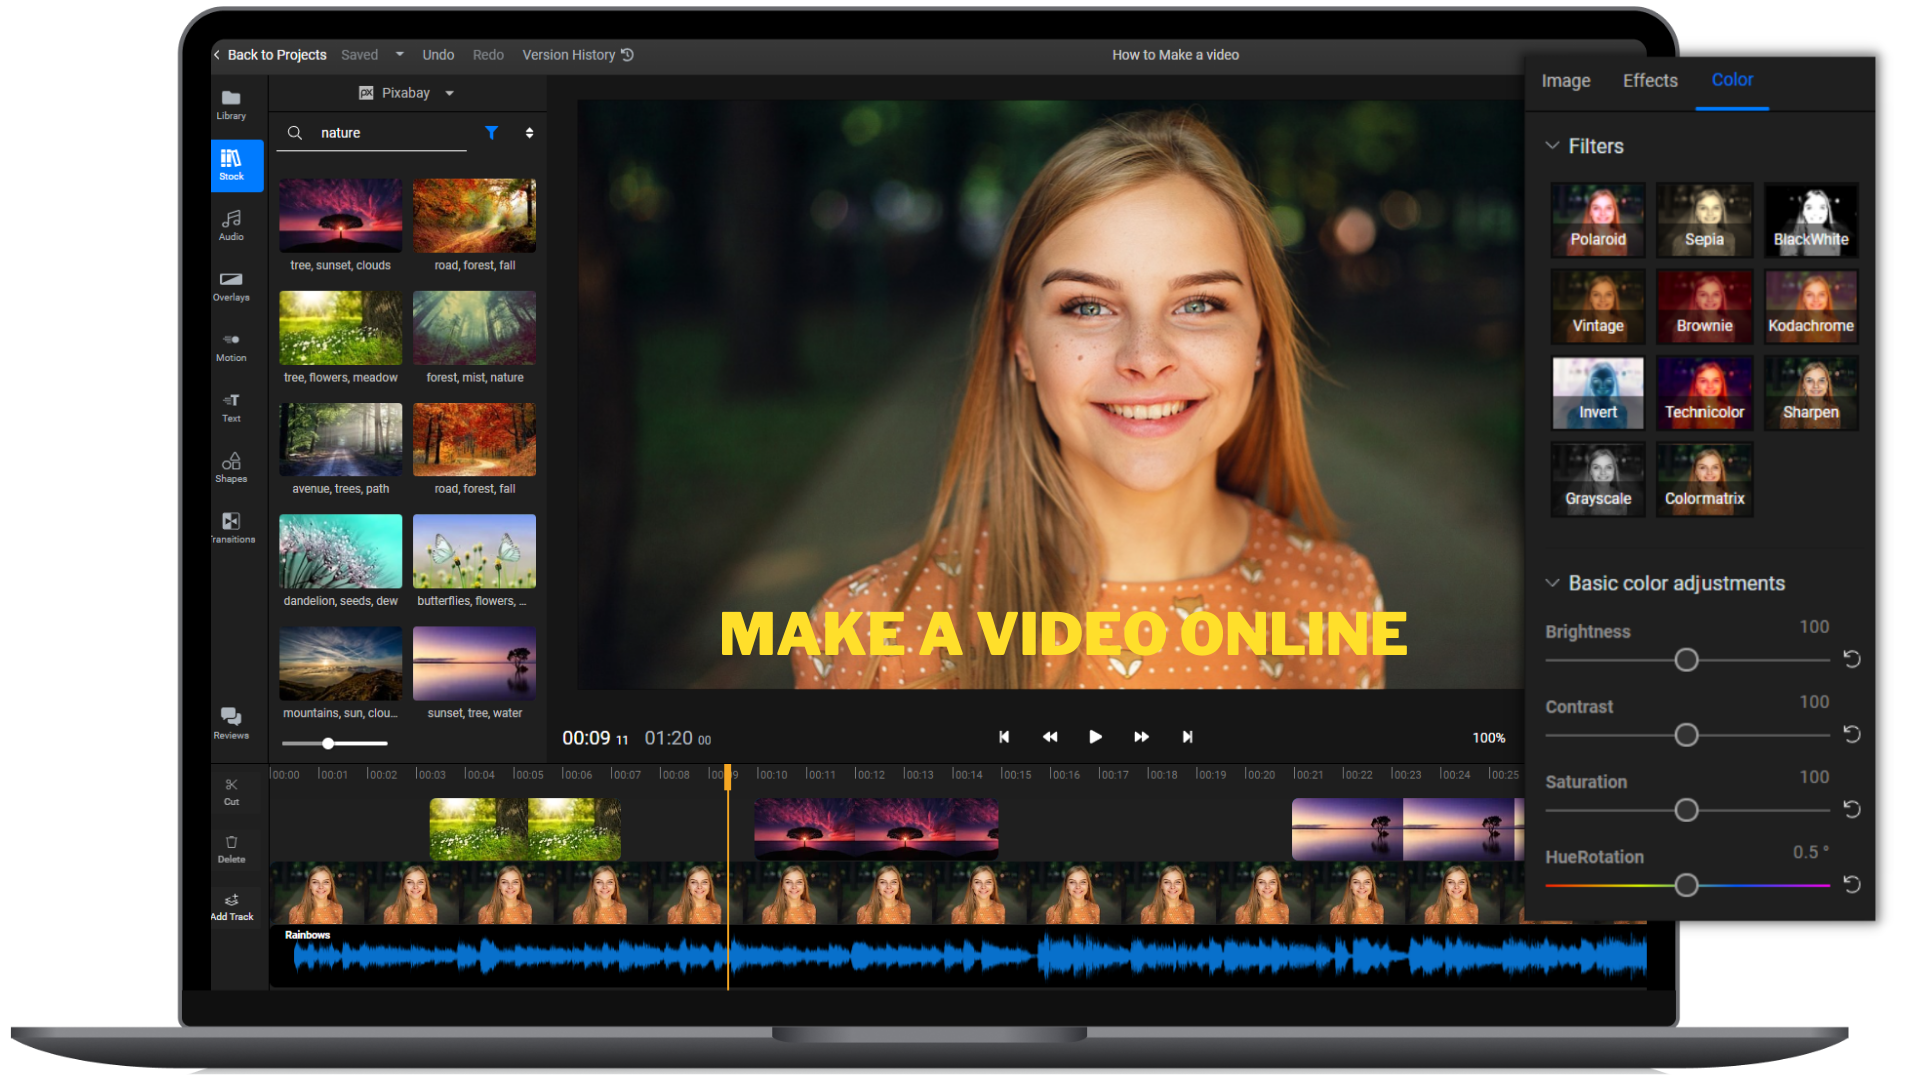This screenshot has width=1920, height=1080.
Task: Apply the Colormatrix filter
Action: (1704, 479)
